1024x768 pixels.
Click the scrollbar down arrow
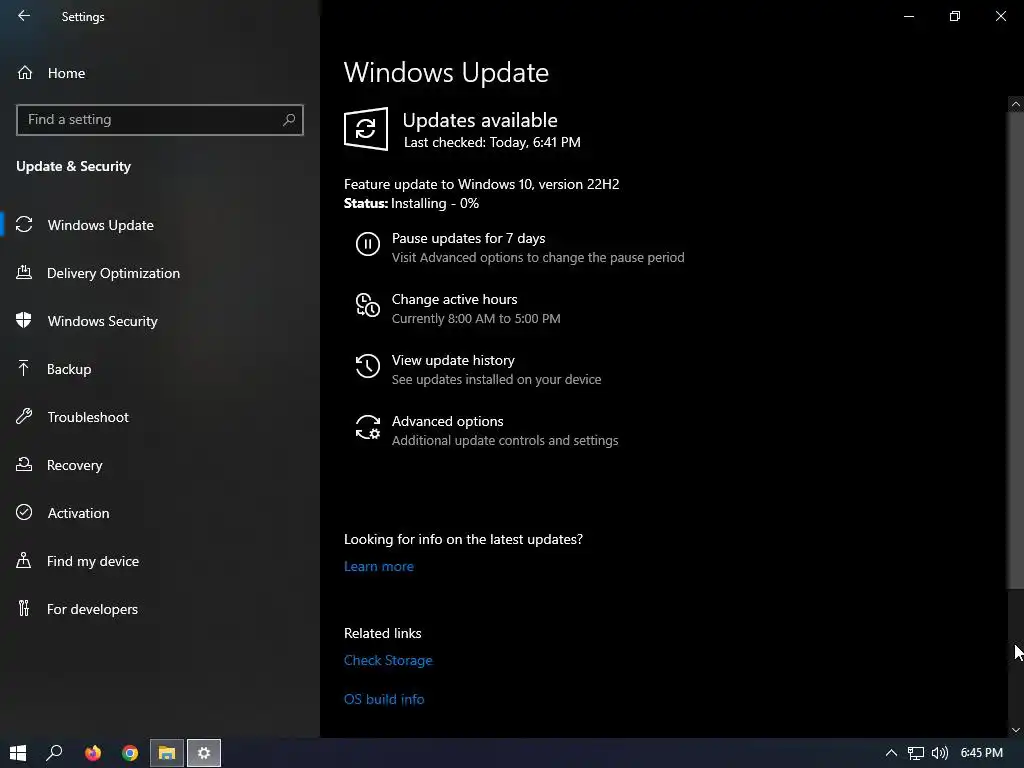(1016, 730)
